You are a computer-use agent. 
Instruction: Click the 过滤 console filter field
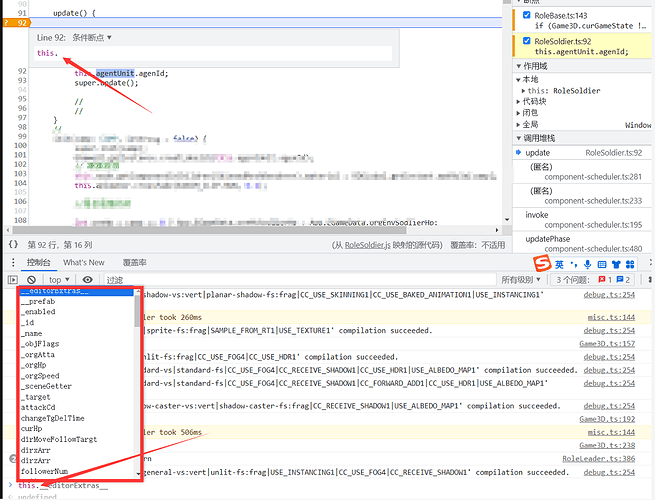click(x=300, y=279)
